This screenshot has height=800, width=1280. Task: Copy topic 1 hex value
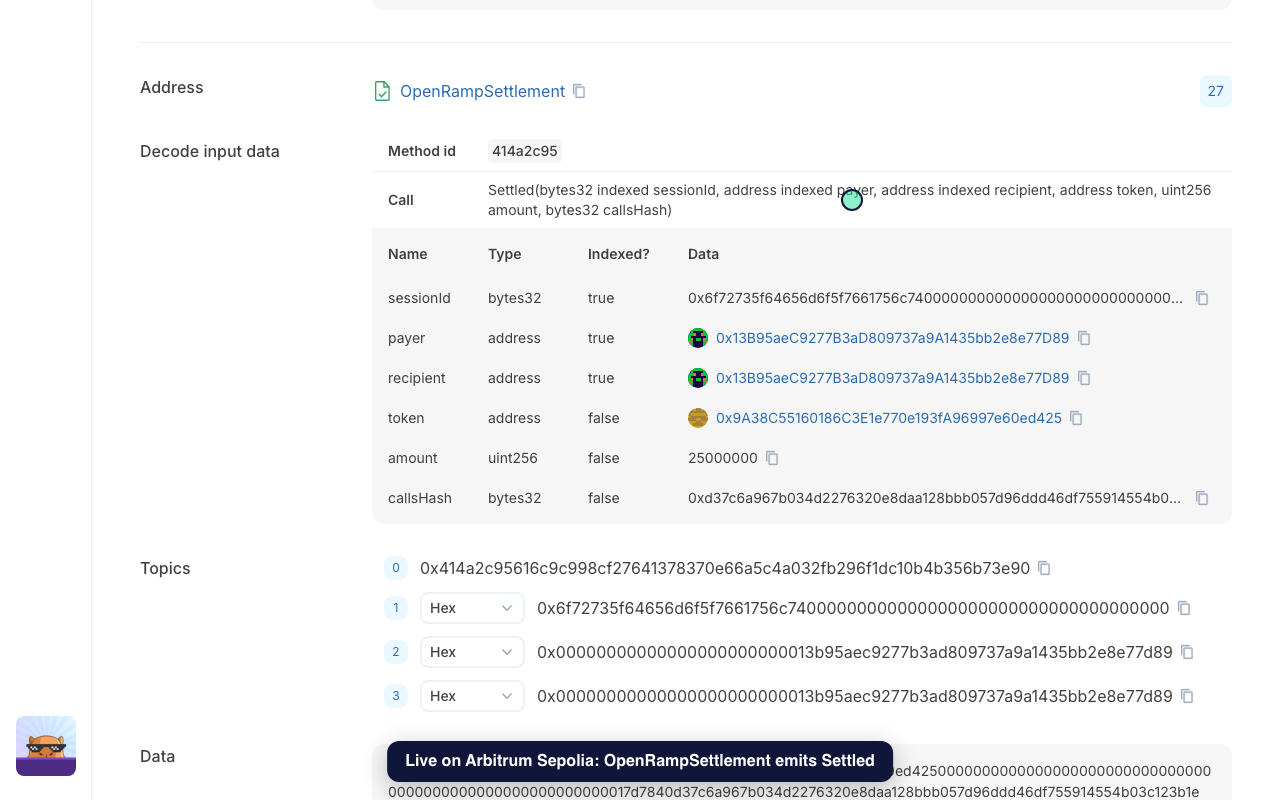click(1184, 608)
